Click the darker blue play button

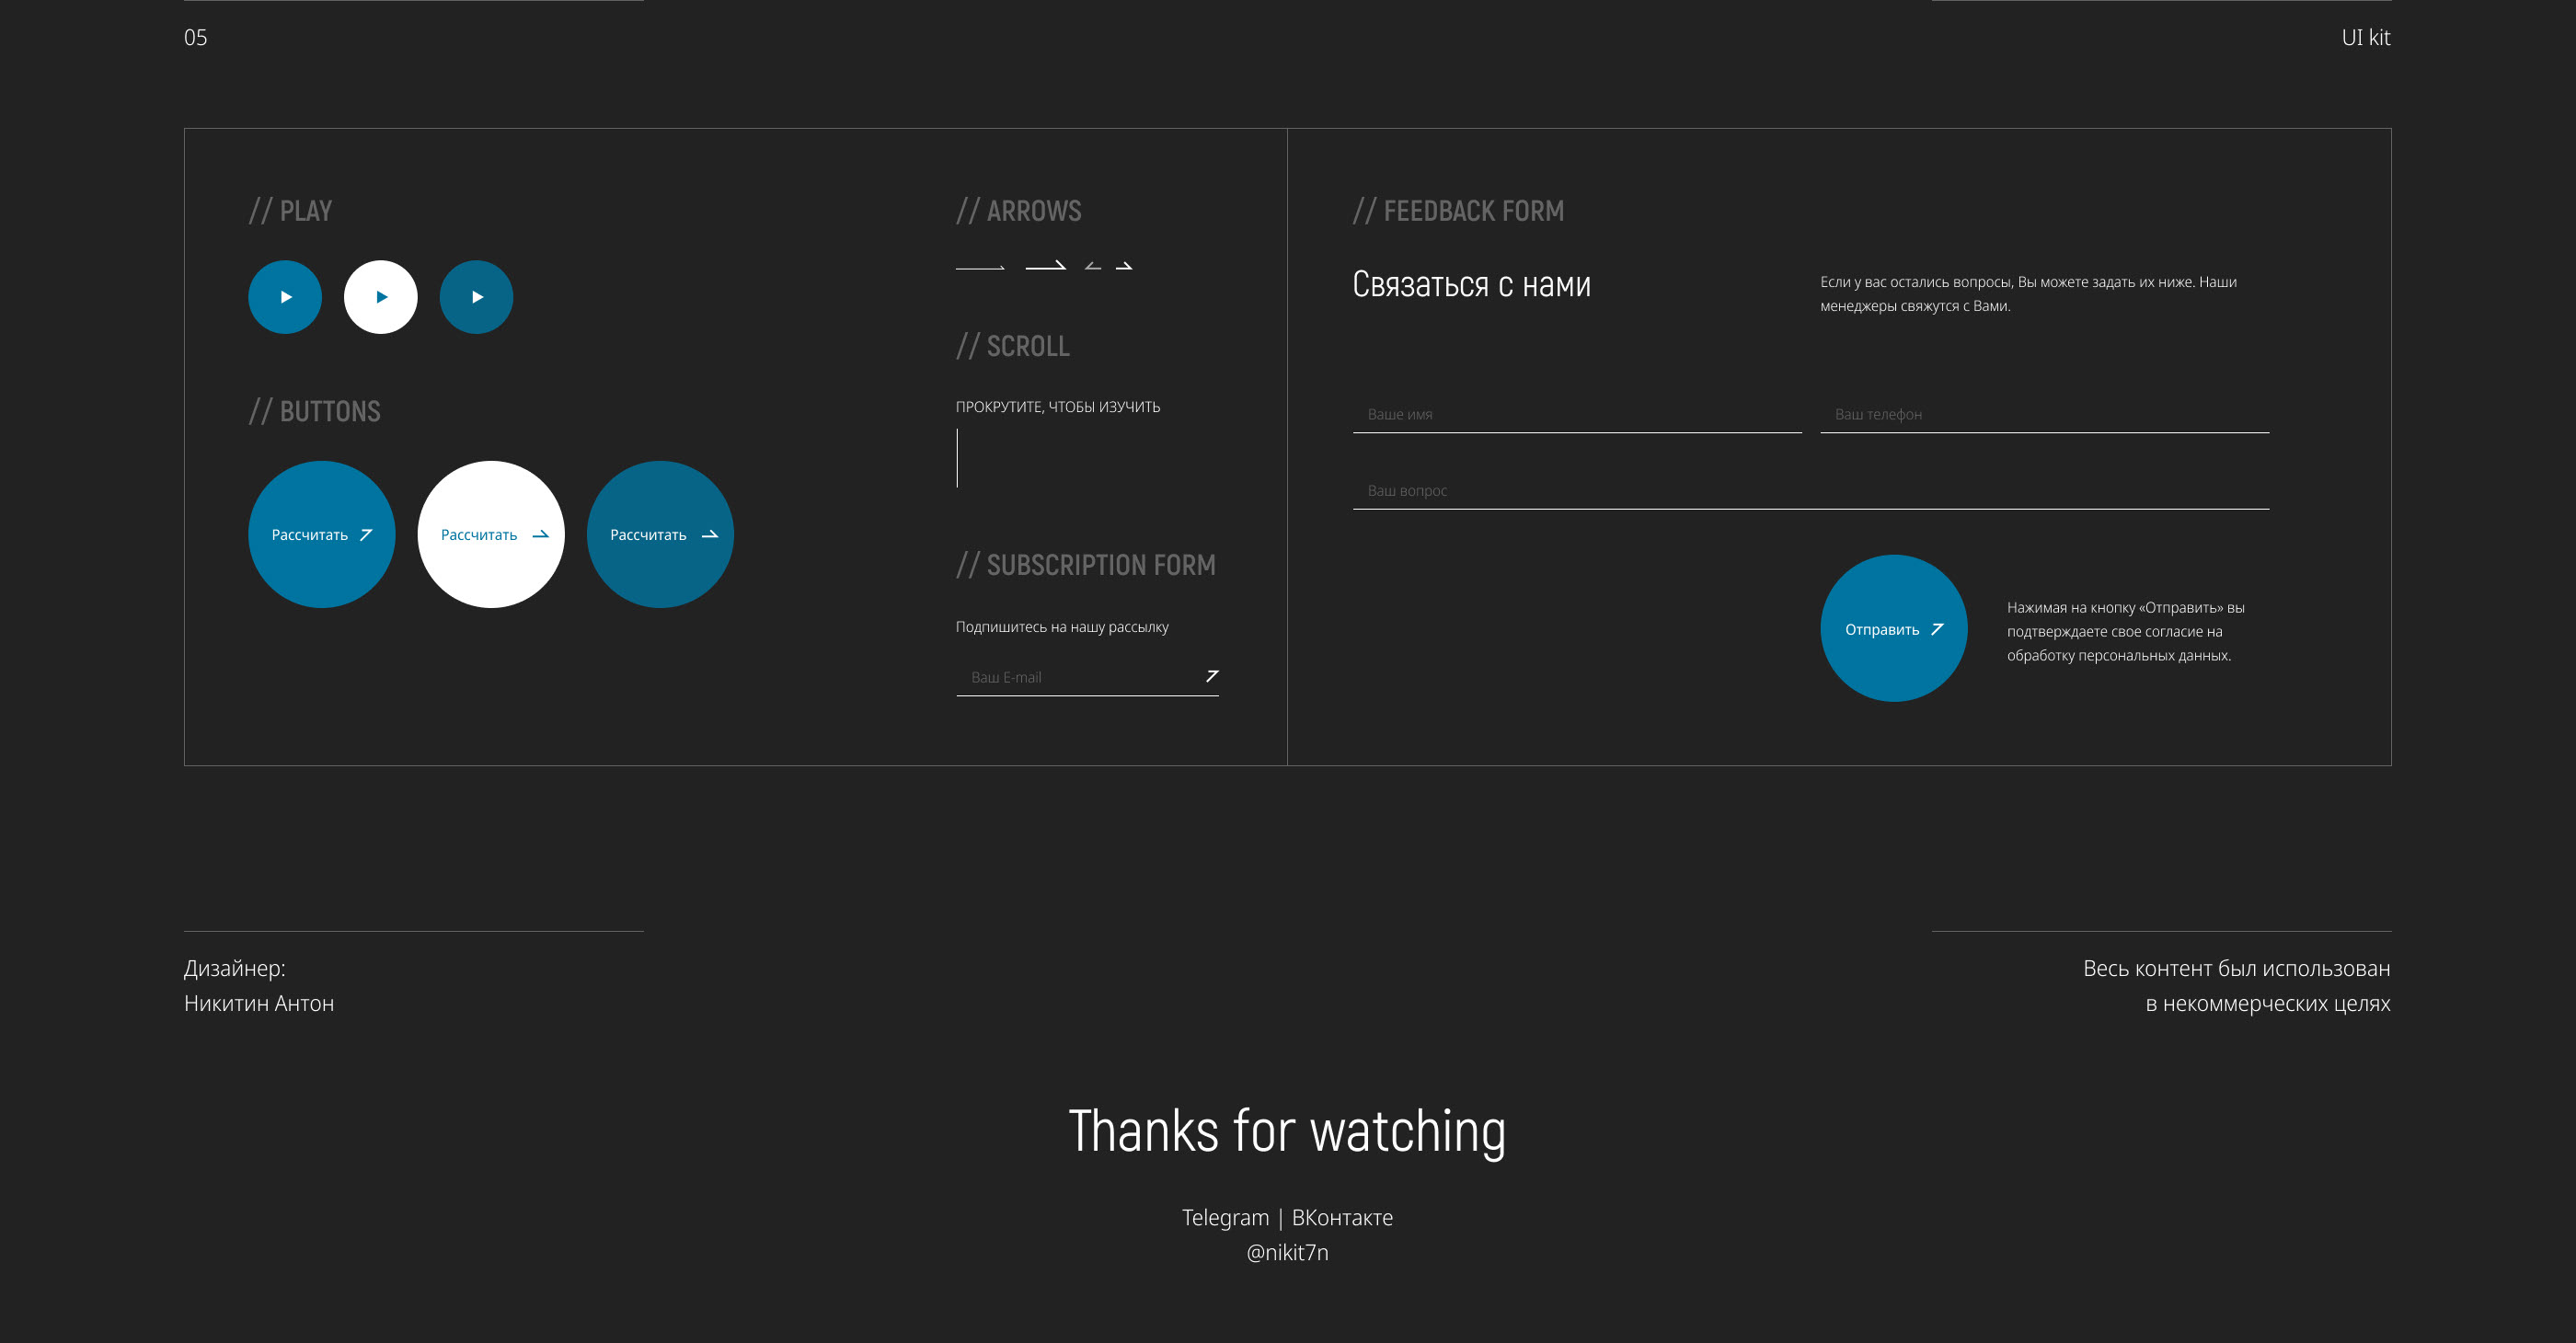tap(476, 297)
